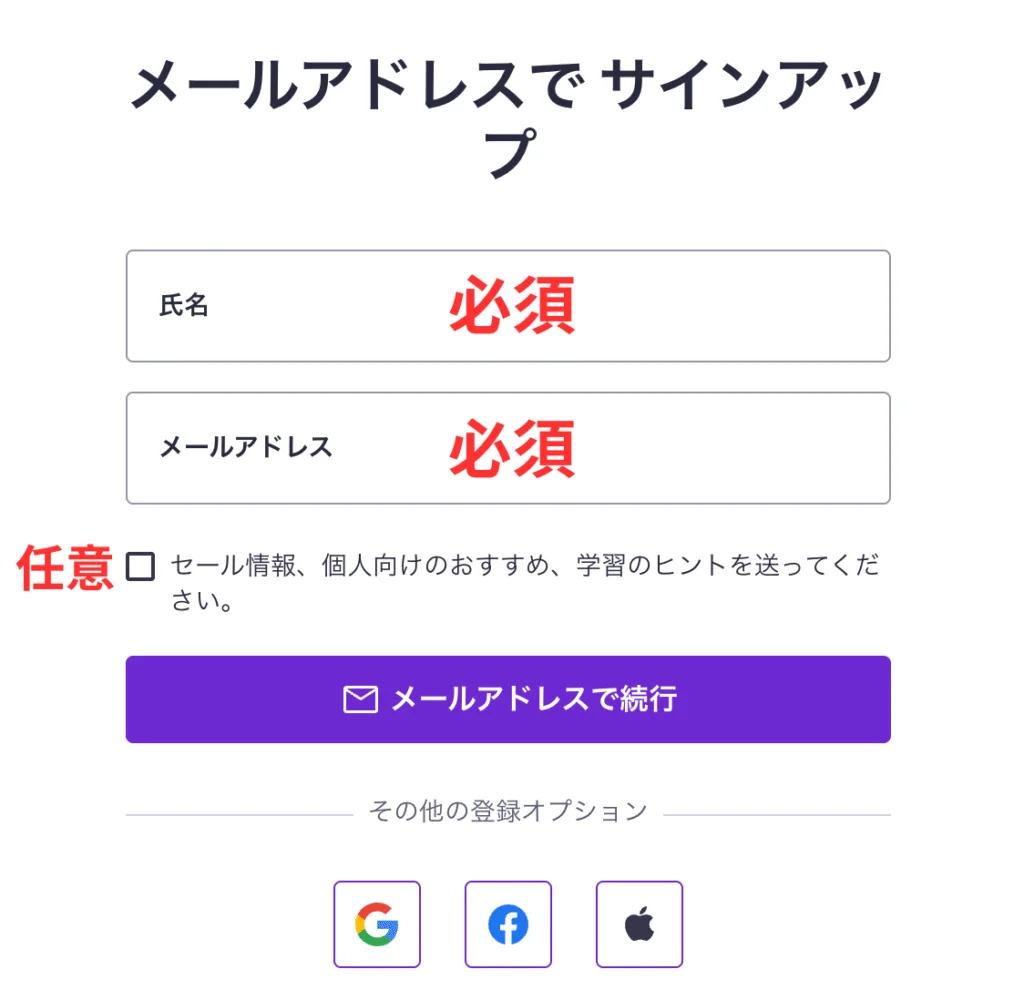Click the その他の登録オプション divider text
1024x1000 pixels.
[508, 811]
